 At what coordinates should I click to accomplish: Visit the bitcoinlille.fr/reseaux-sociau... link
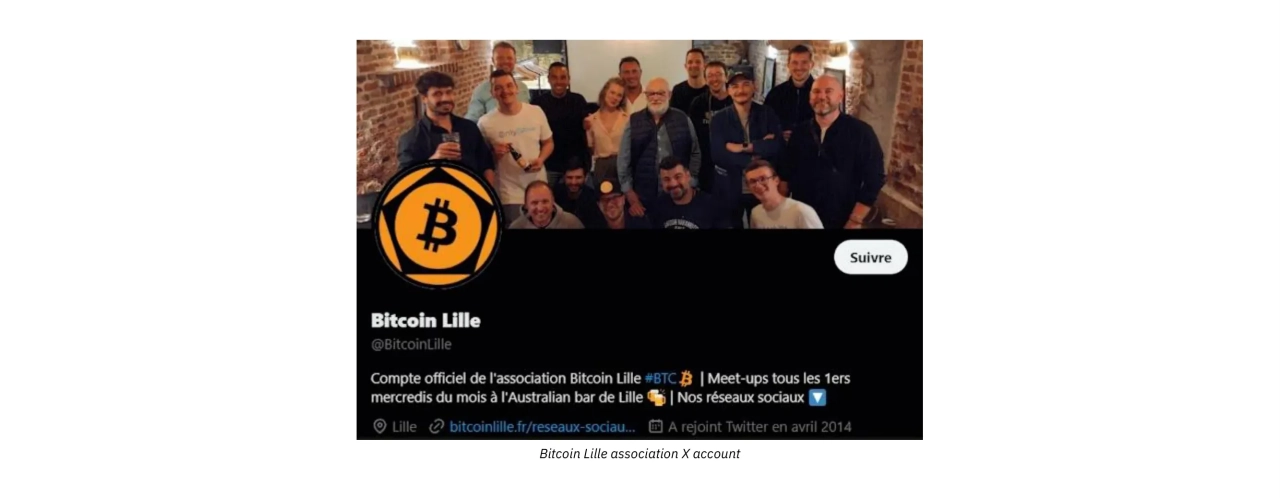pyautogui.click(x=542, y=426)
